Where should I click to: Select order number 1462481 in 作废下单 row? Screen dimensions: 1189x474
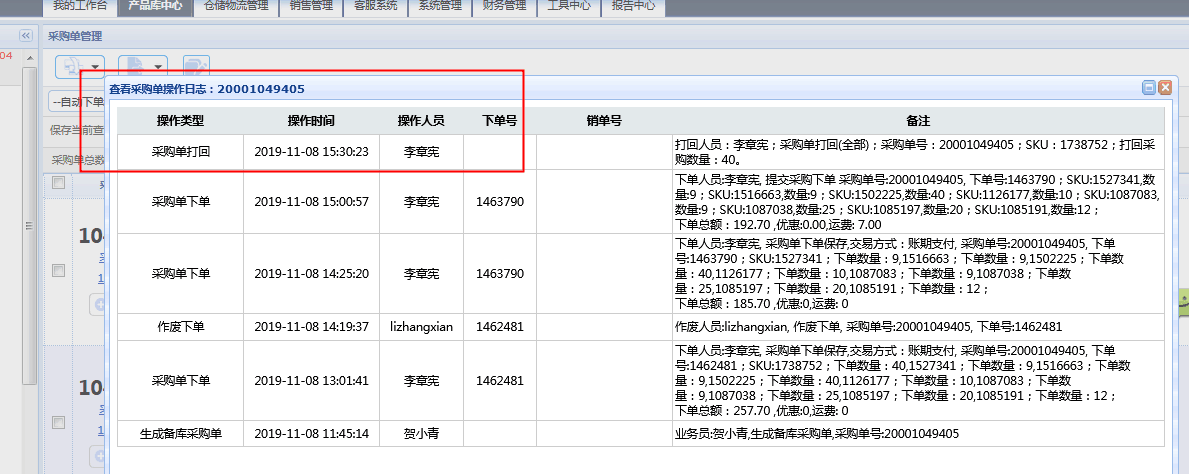(x=500, y=327)
